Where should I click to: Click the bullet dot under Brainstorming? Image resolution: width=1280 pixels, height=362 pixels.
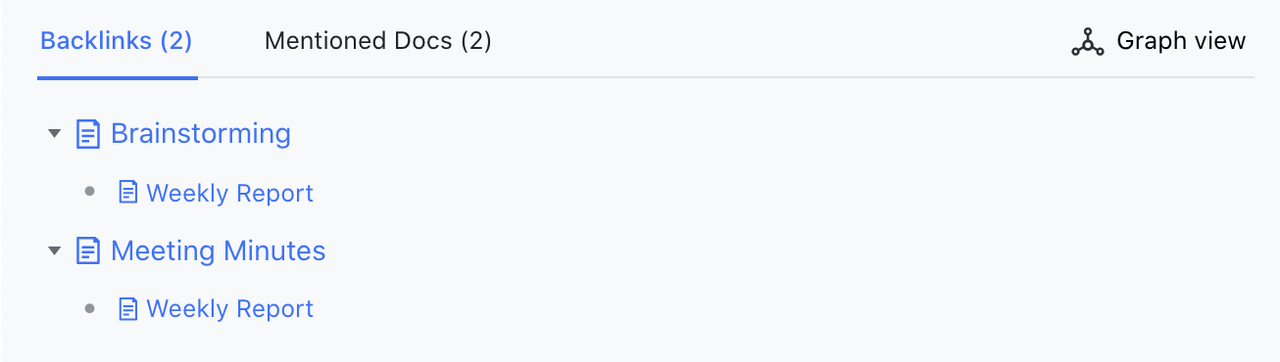point(90,192)
